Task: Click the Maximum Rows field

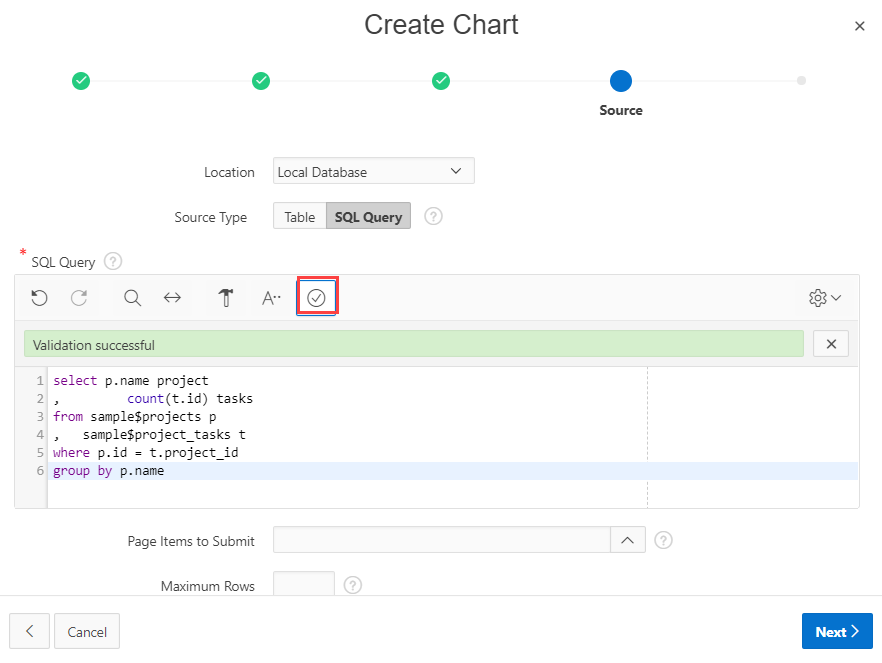Action: click(x=304, y=584)
